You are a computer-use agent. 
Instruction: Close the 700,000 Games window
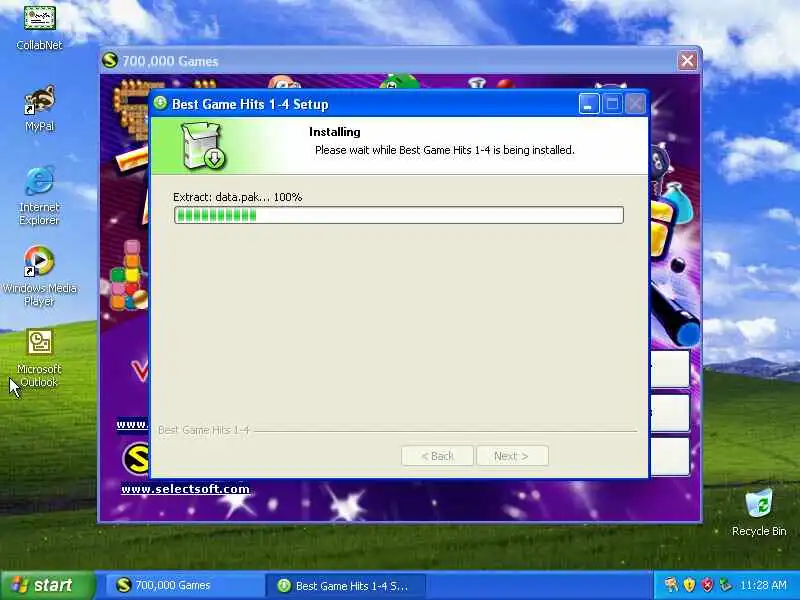tap(687, 61)
